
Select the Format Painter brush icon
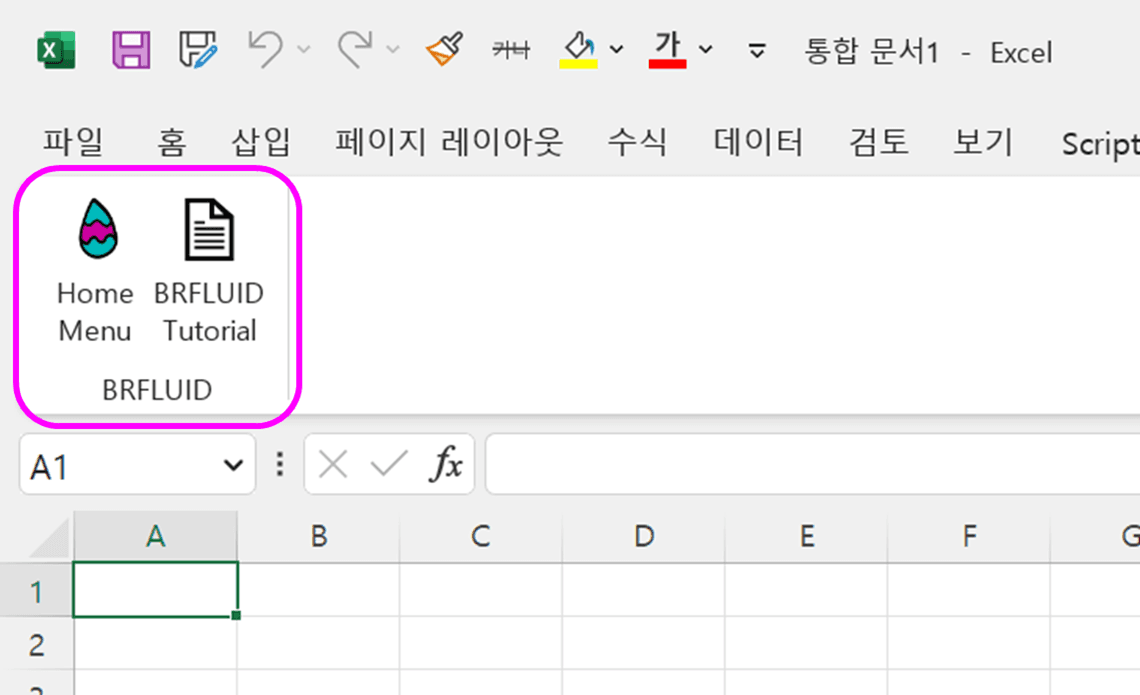[444, 50]
